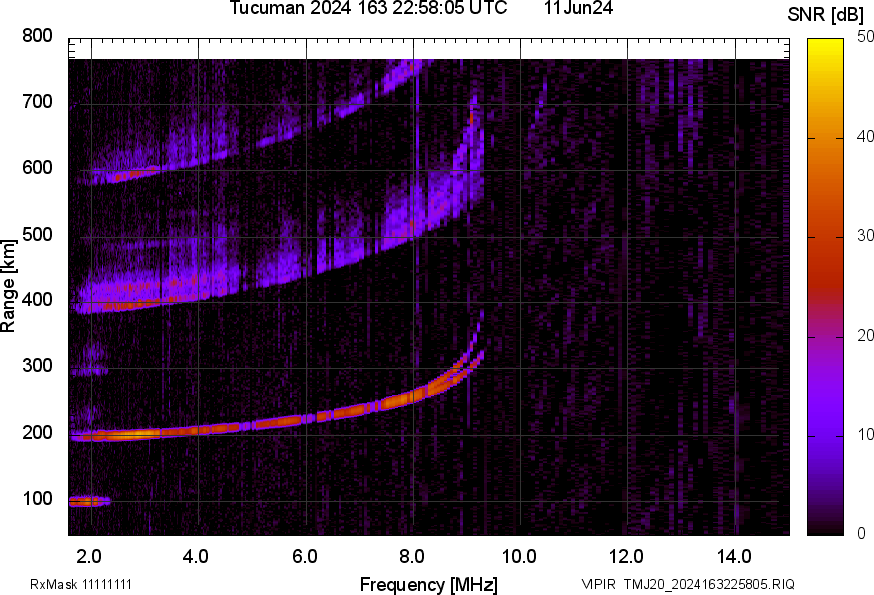Click the colorbar tick label 50

coord(865,37)
